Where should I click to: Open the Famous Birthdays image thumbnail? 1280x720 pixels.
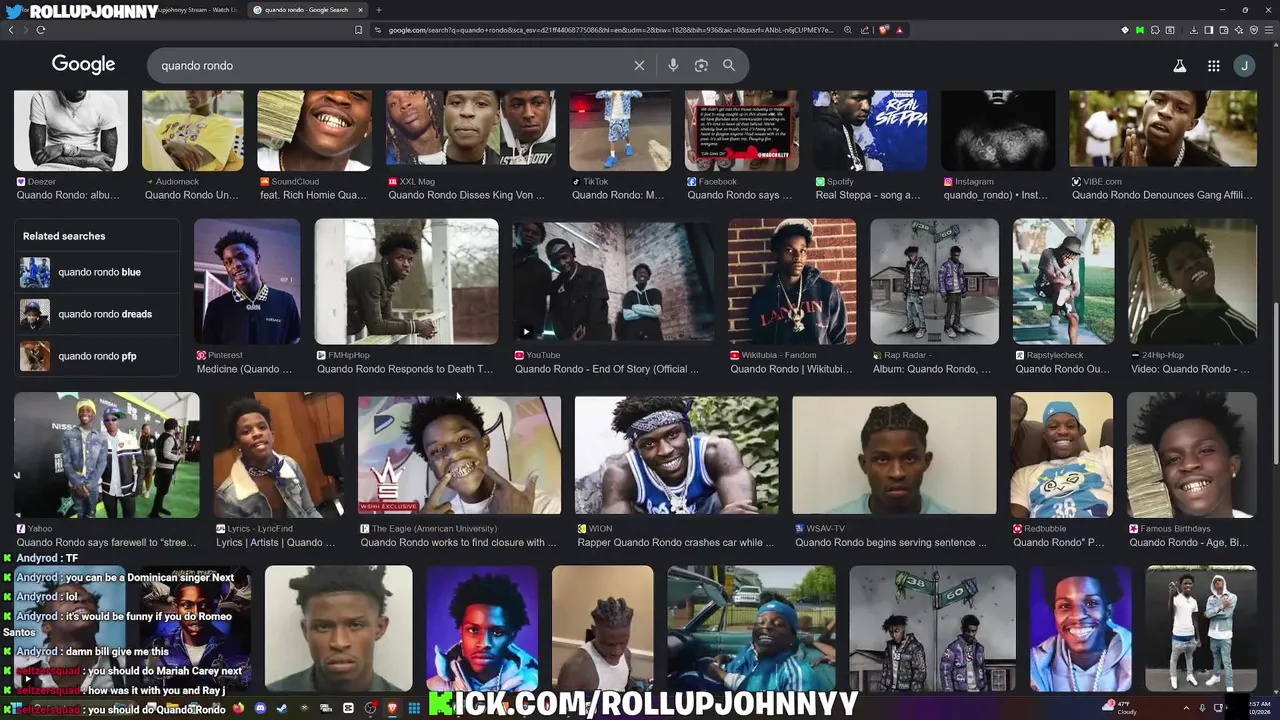(x=1192, y=454)
